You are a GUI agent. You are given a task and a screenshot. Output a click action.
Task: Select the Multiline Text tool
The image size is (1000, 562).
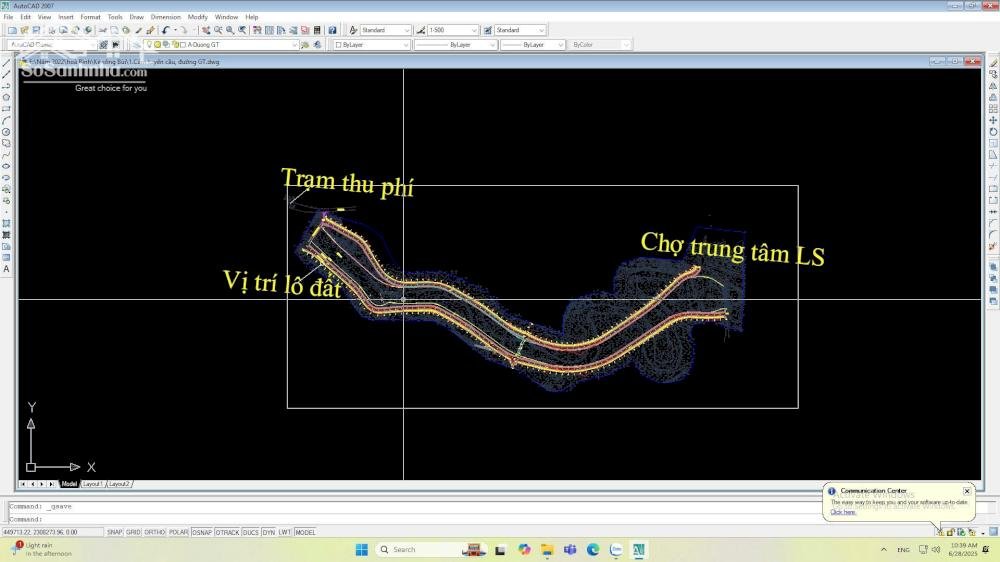(x=7, y=269)
